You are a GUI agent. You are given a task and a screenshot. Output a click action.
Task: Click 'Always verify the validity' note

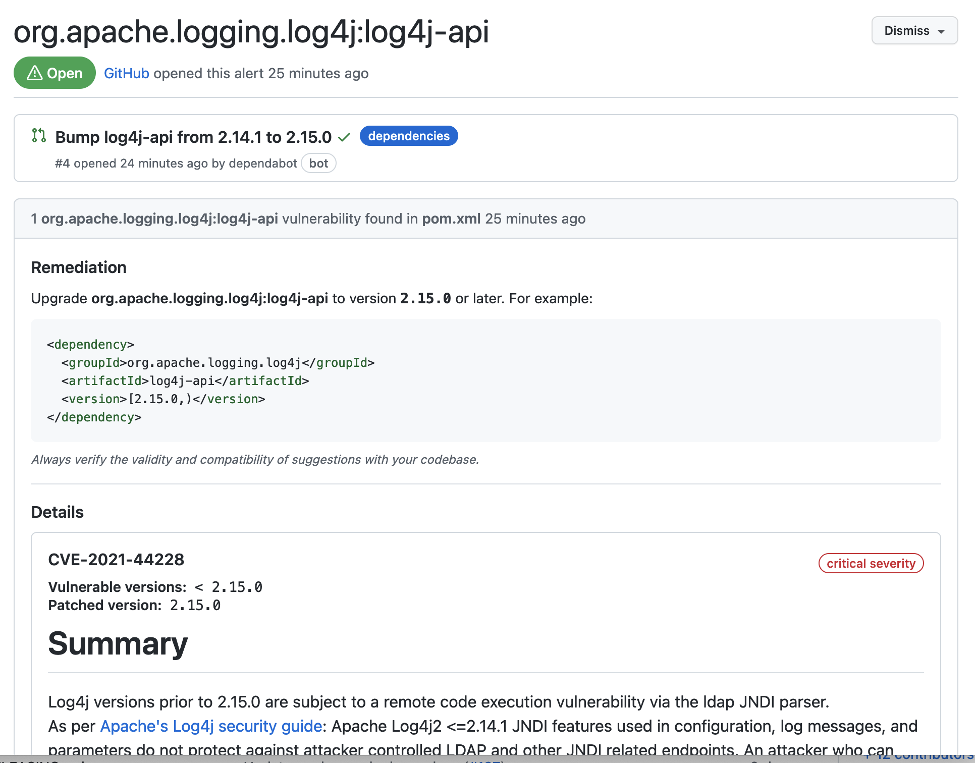point(255,459)
